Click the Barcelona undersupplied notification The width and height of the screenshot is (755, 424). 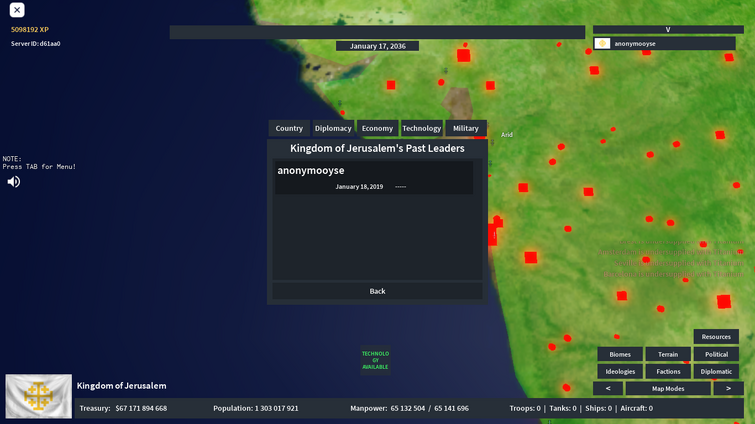pos(673,274)
